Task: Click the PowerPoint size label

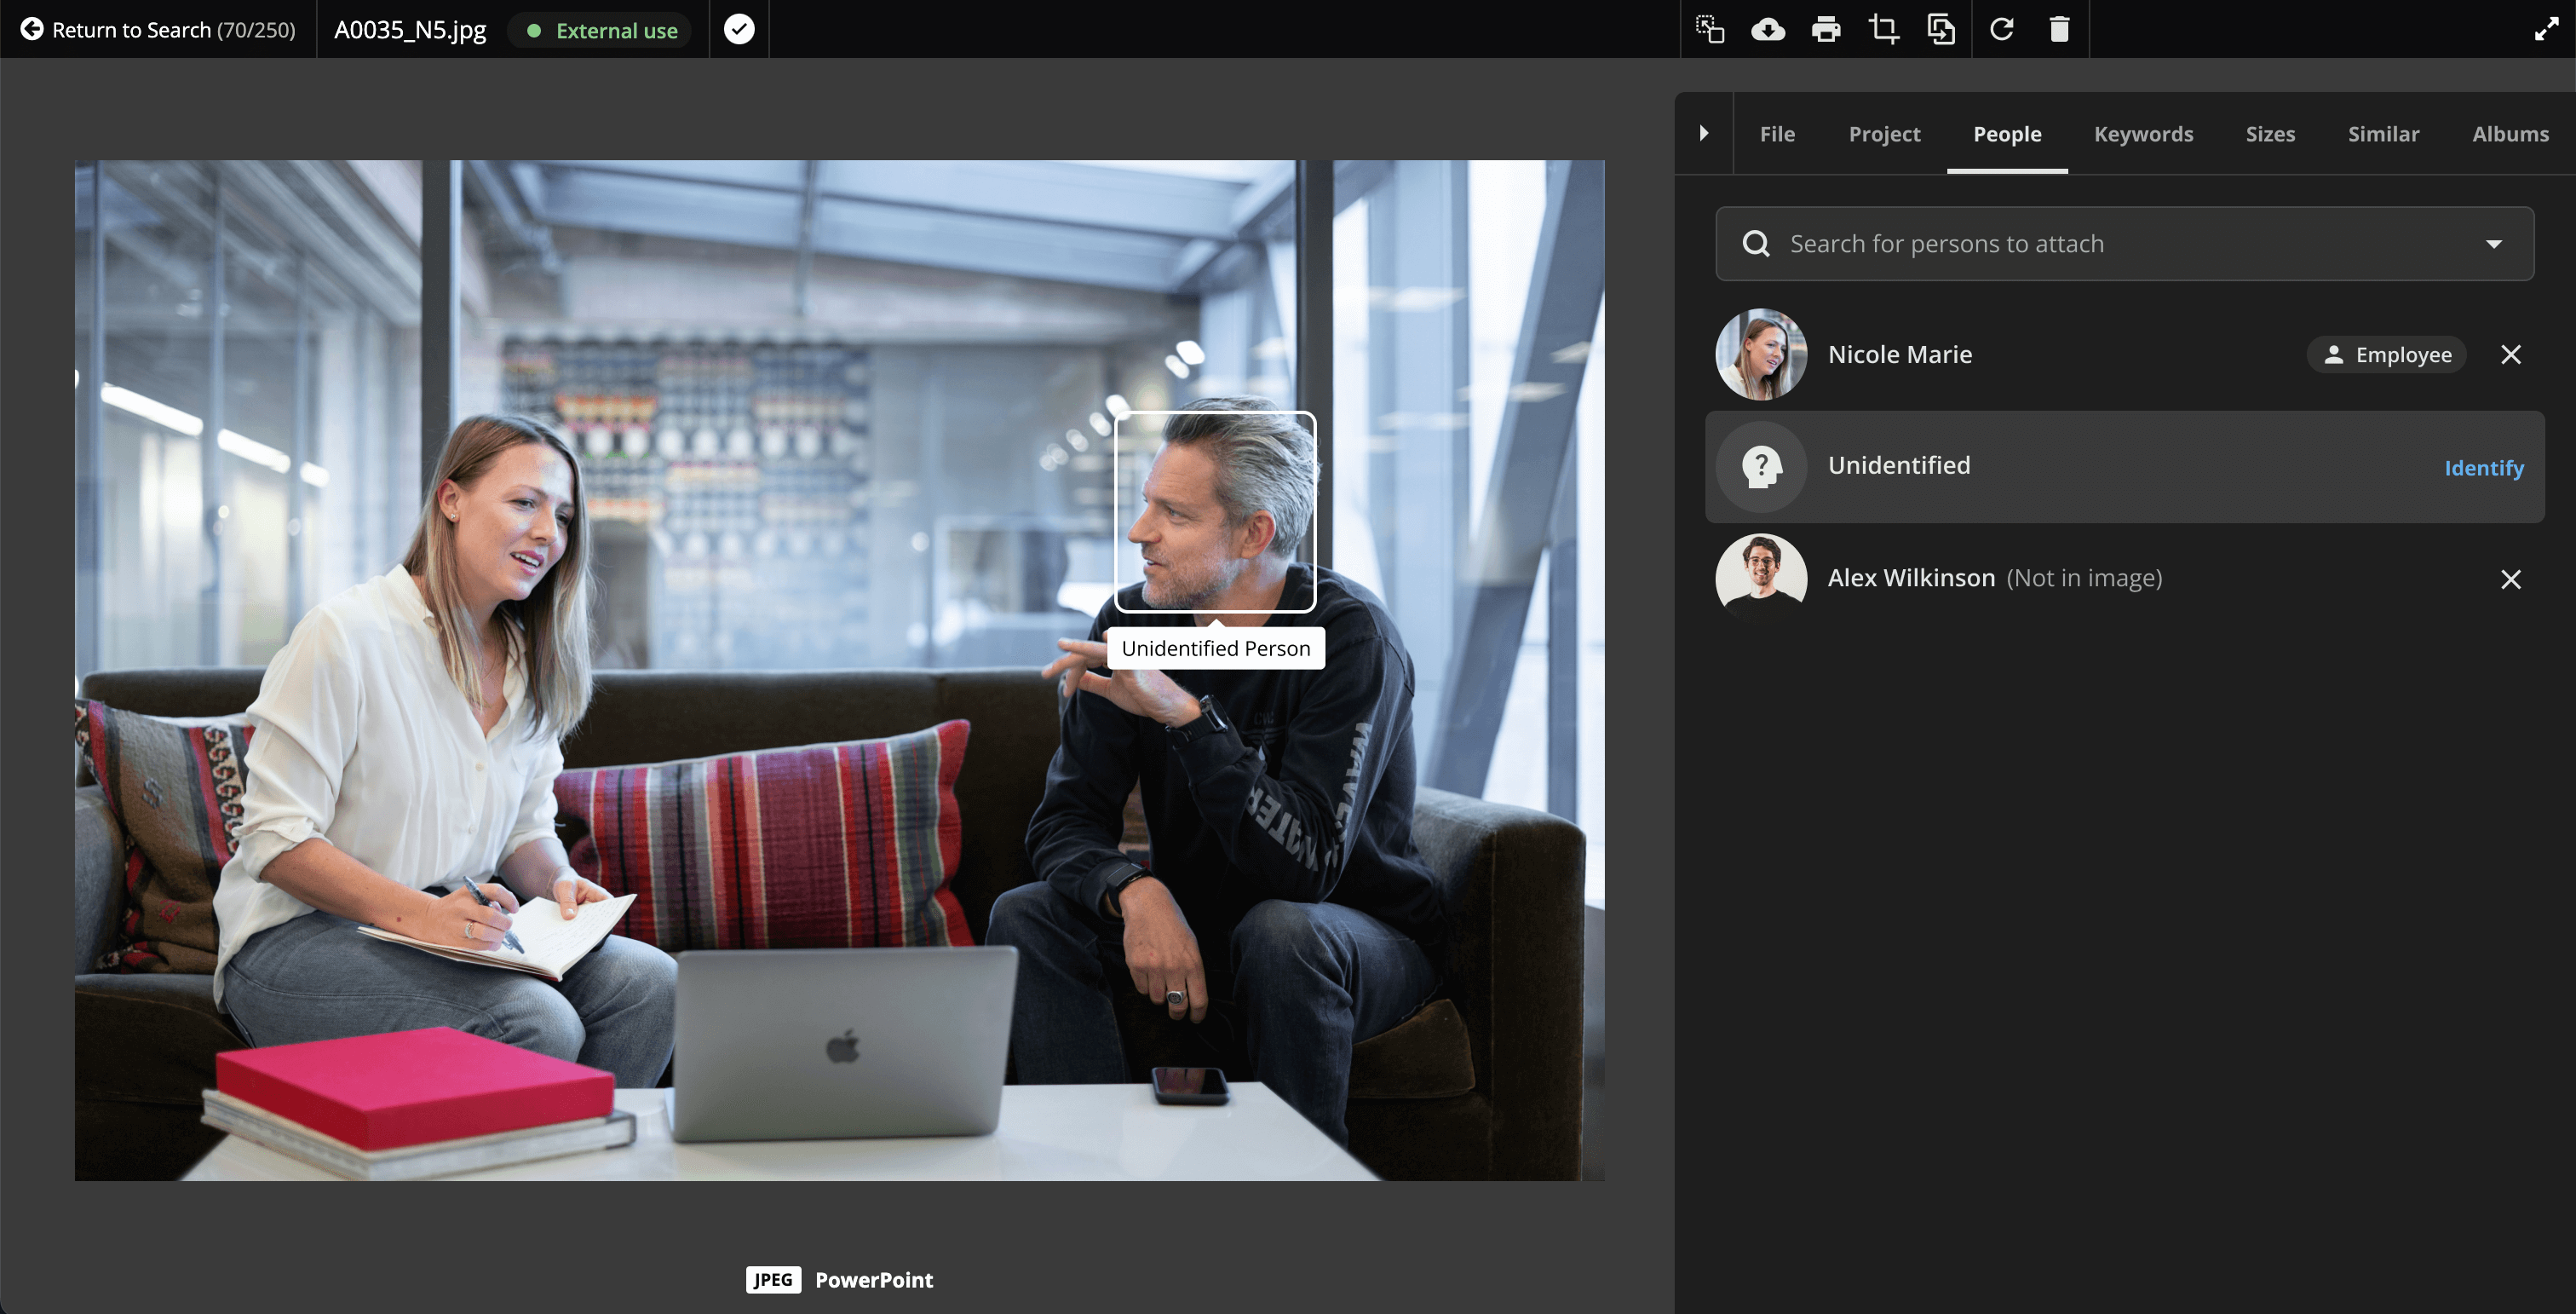Action: point(874,1280)
